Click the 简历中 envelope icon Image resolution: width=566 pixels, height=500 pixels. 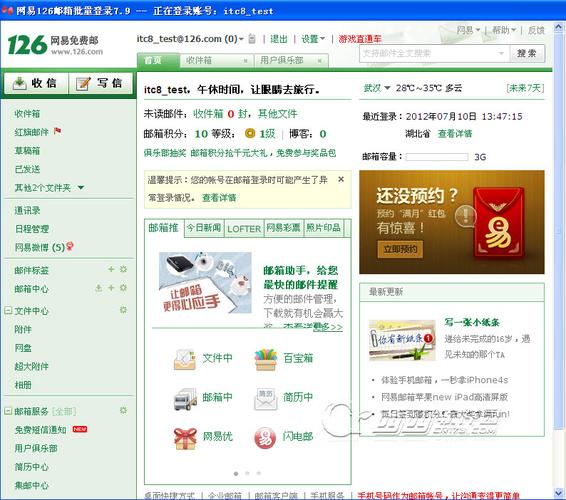(x=266, y=399)
